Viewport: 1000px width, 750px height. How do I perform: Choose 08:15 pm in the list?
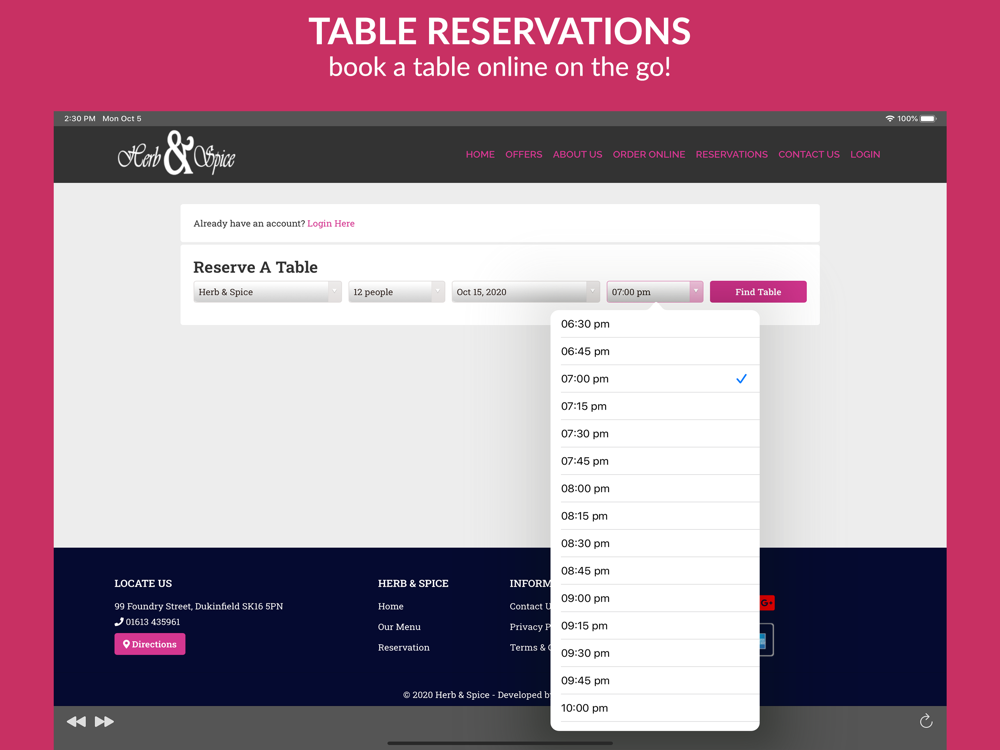click(655, 516)
